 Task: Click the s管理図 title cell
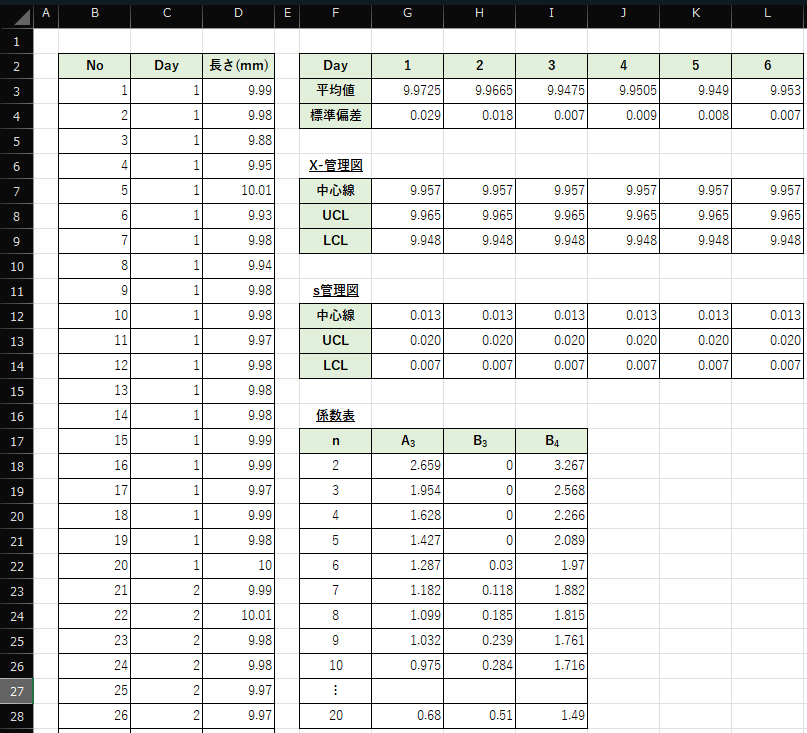pyautogui.click(x=335, y=290)
